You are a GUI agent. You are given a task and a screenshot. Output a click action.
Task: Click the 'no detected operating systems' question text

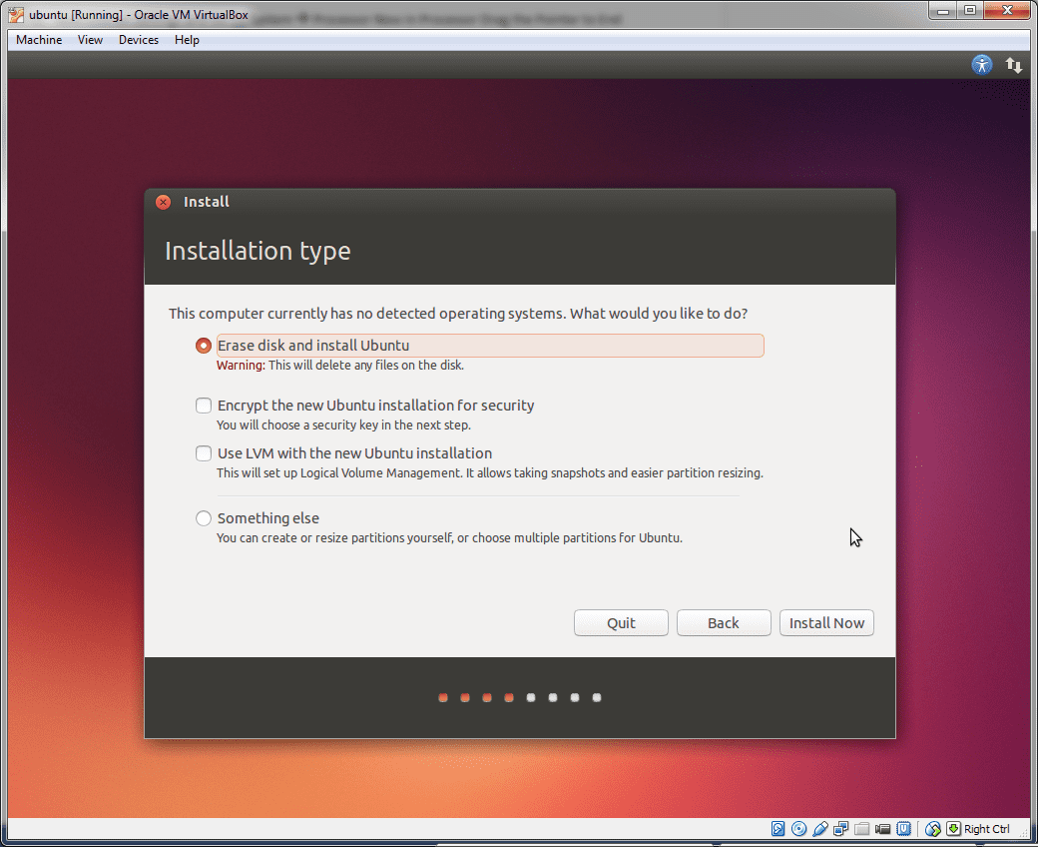pyautogui.click(x=458, y=313)
